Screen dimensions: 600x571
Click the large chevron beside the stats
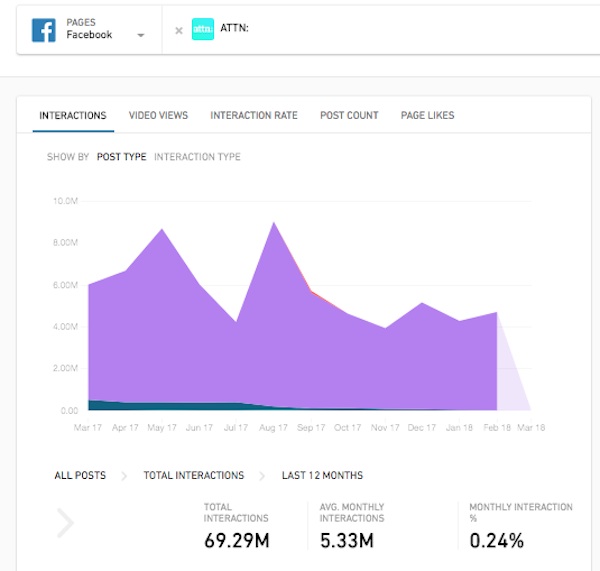(x=65, y=522)
